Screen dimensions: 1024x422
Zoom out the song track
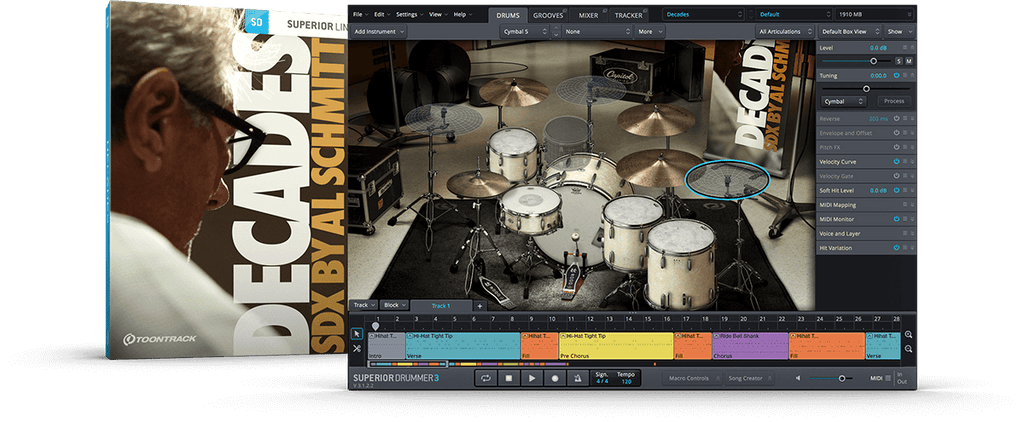[x=908, y=349]
